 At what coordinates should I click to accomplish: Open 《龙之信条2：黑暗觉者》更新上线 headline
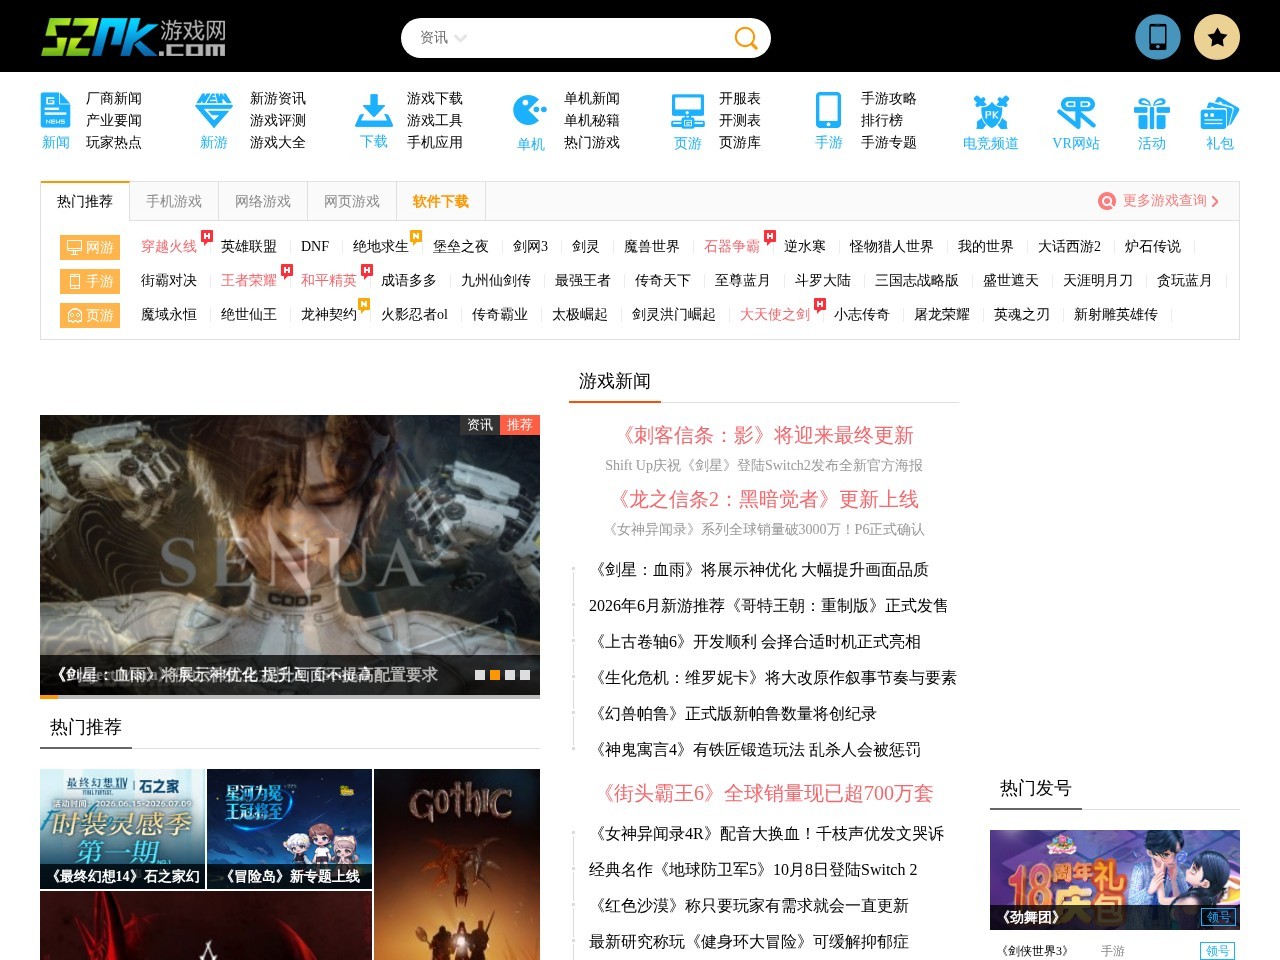click(x=764, y=499)
